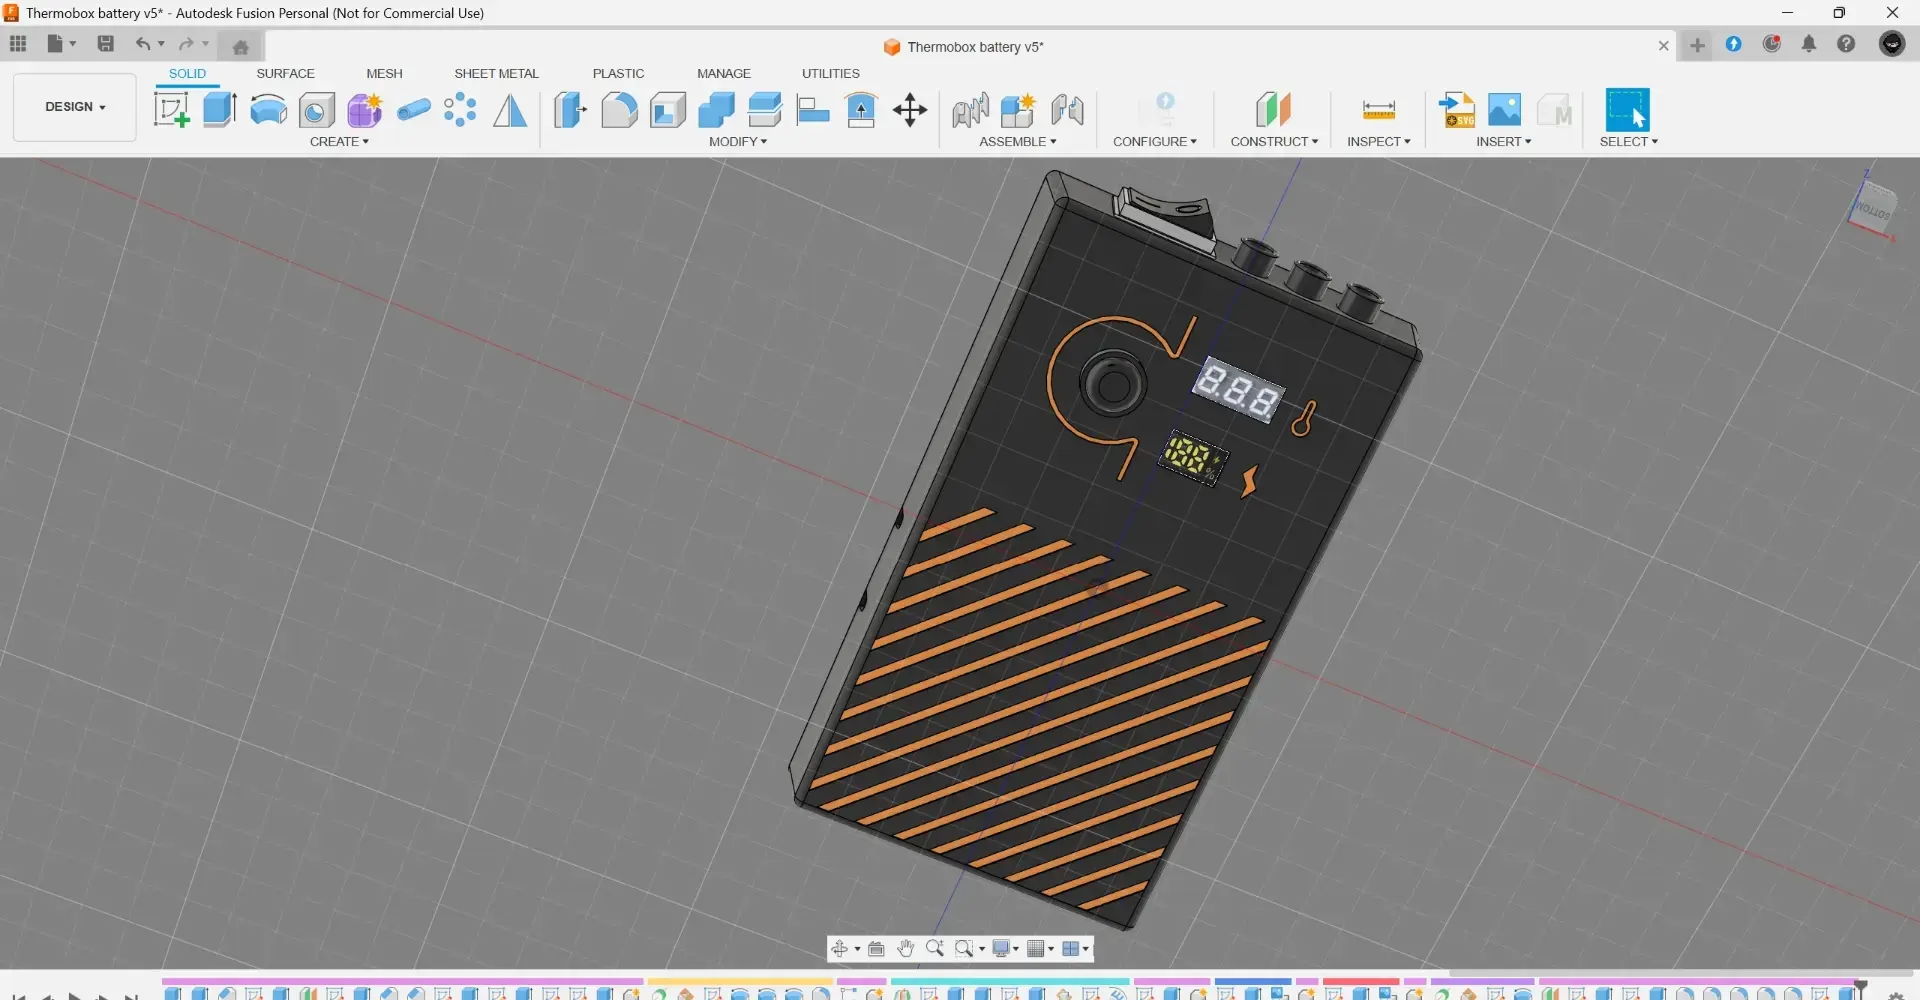This screenshot has height=1000, width=1920.
Task: Select the Replace Face tool
Action: (861, 110)
